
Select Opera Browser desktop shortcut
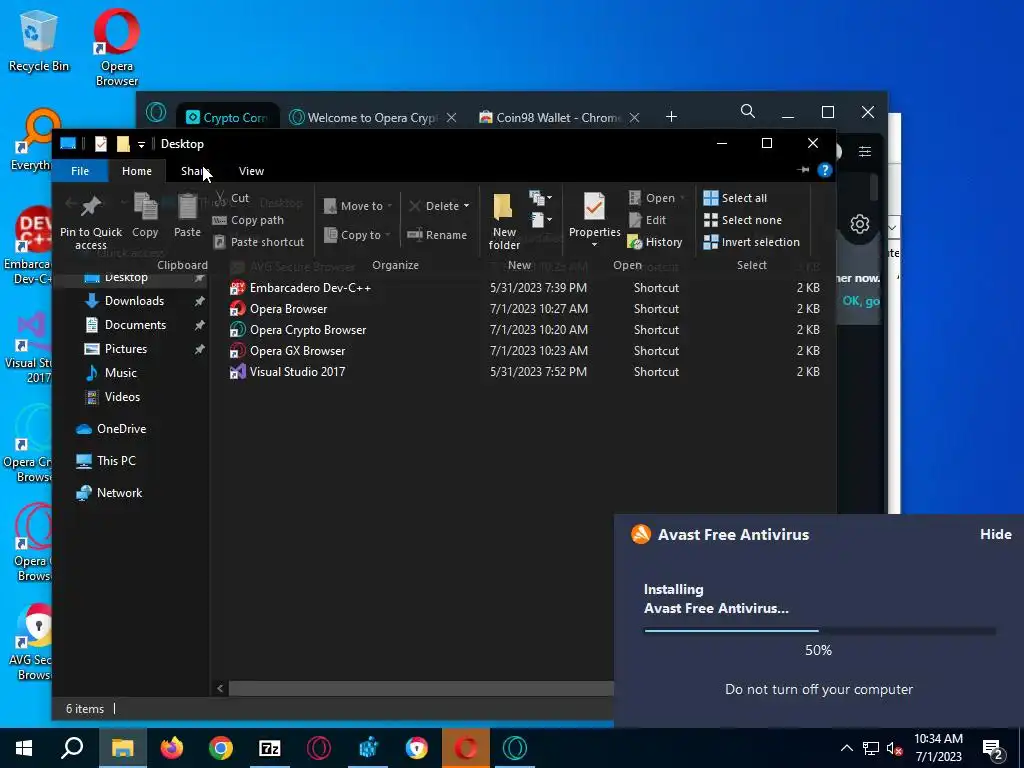[117, 47]
